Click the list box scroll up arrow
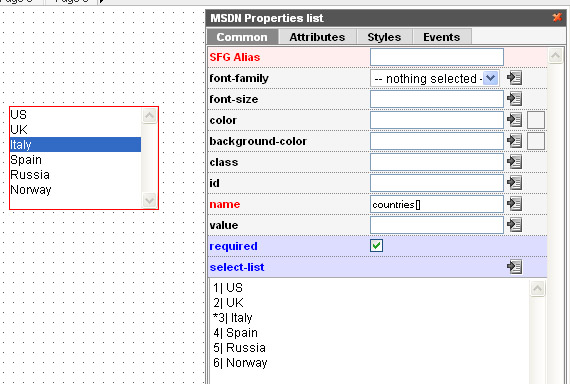The width and height of the screenshot is (570, 384). tap(149, 116)
